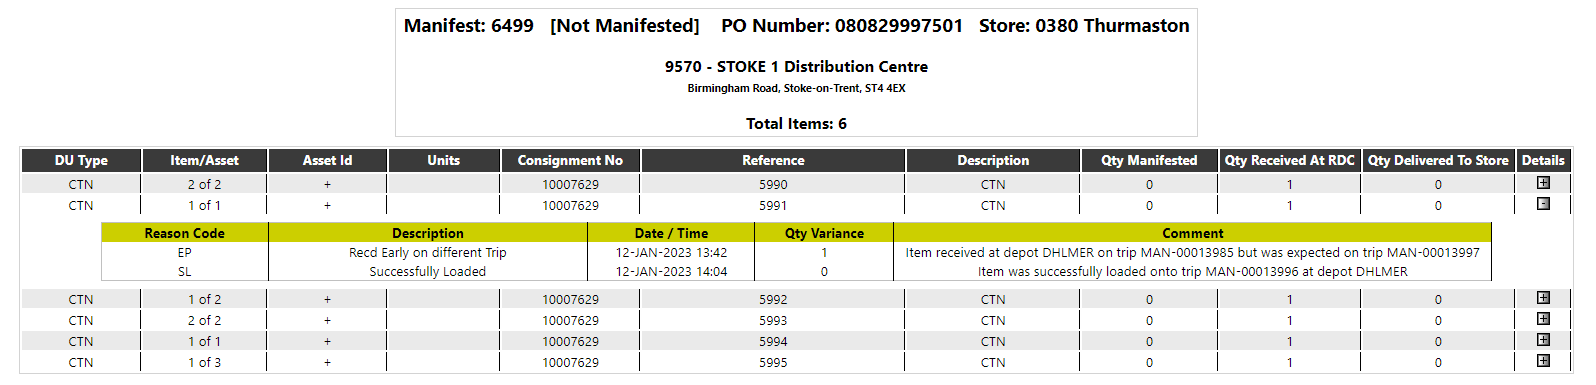Click the Qty Received At RDC header
The height and width of the screenshot is (385, 1596).
click(x=1289, y=160)
